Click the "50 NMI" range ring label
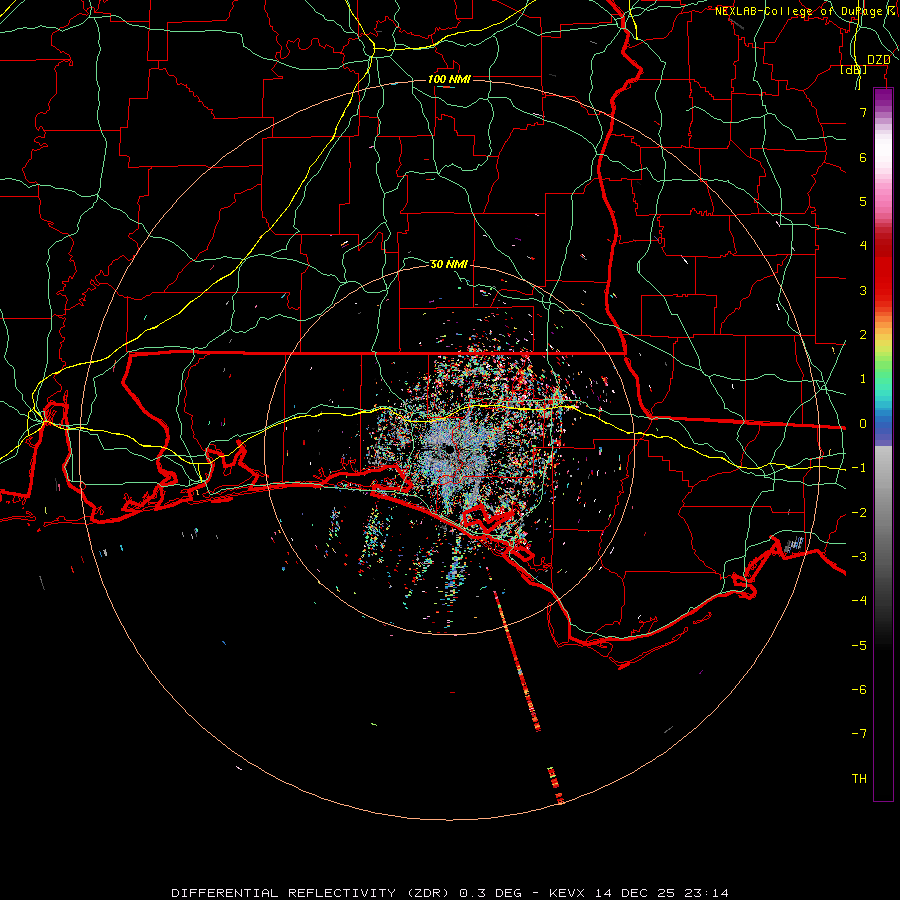This screenshot has height=900, width=900. click(449, 264)
